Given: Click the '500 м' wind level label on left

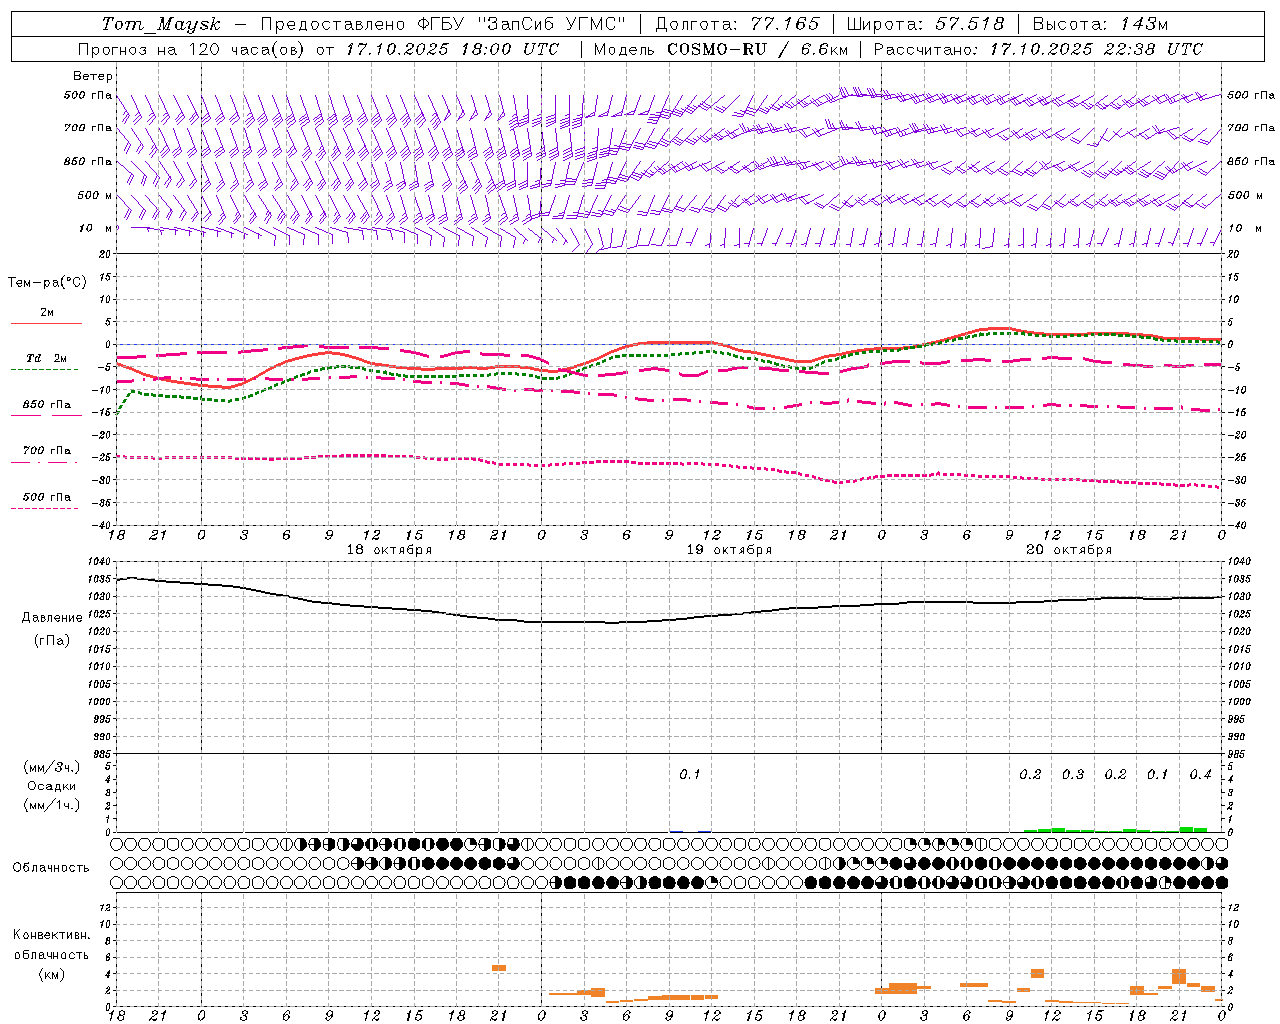Looking at the screenshot, I should click(94, 195).
